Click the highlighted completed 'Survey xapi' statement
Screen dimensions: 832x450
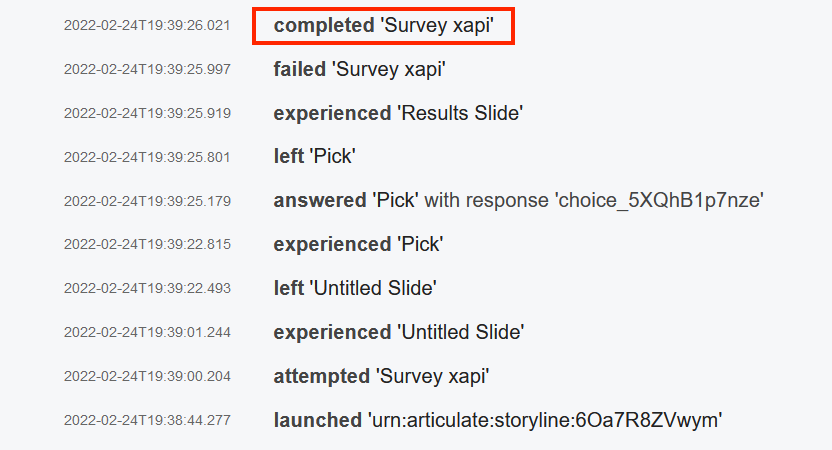click(384, 26)
